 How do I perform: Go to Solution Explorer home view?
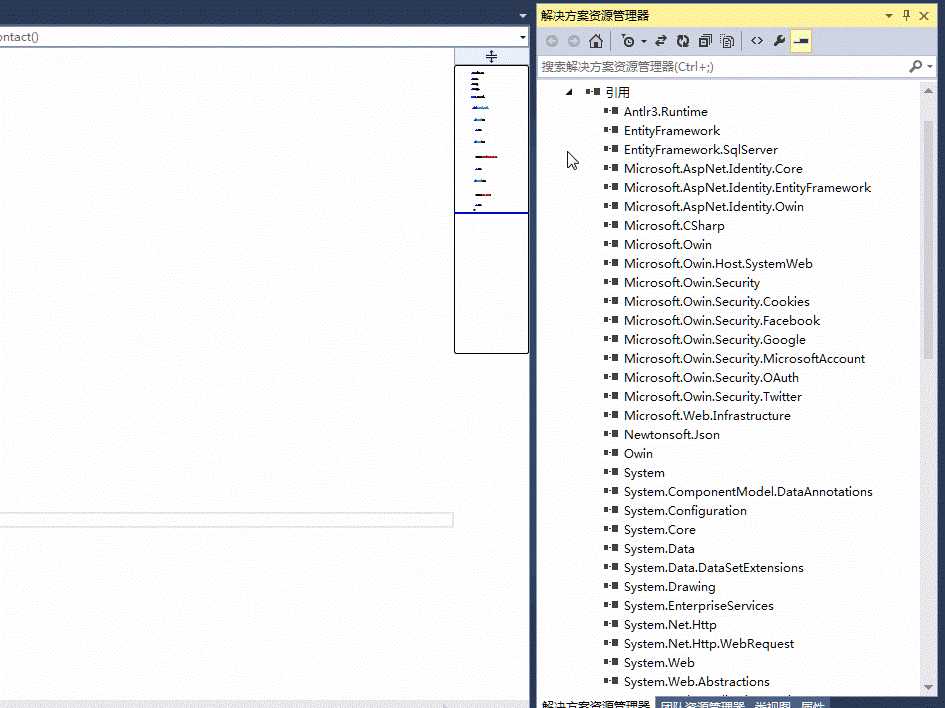tap(596, 41)
